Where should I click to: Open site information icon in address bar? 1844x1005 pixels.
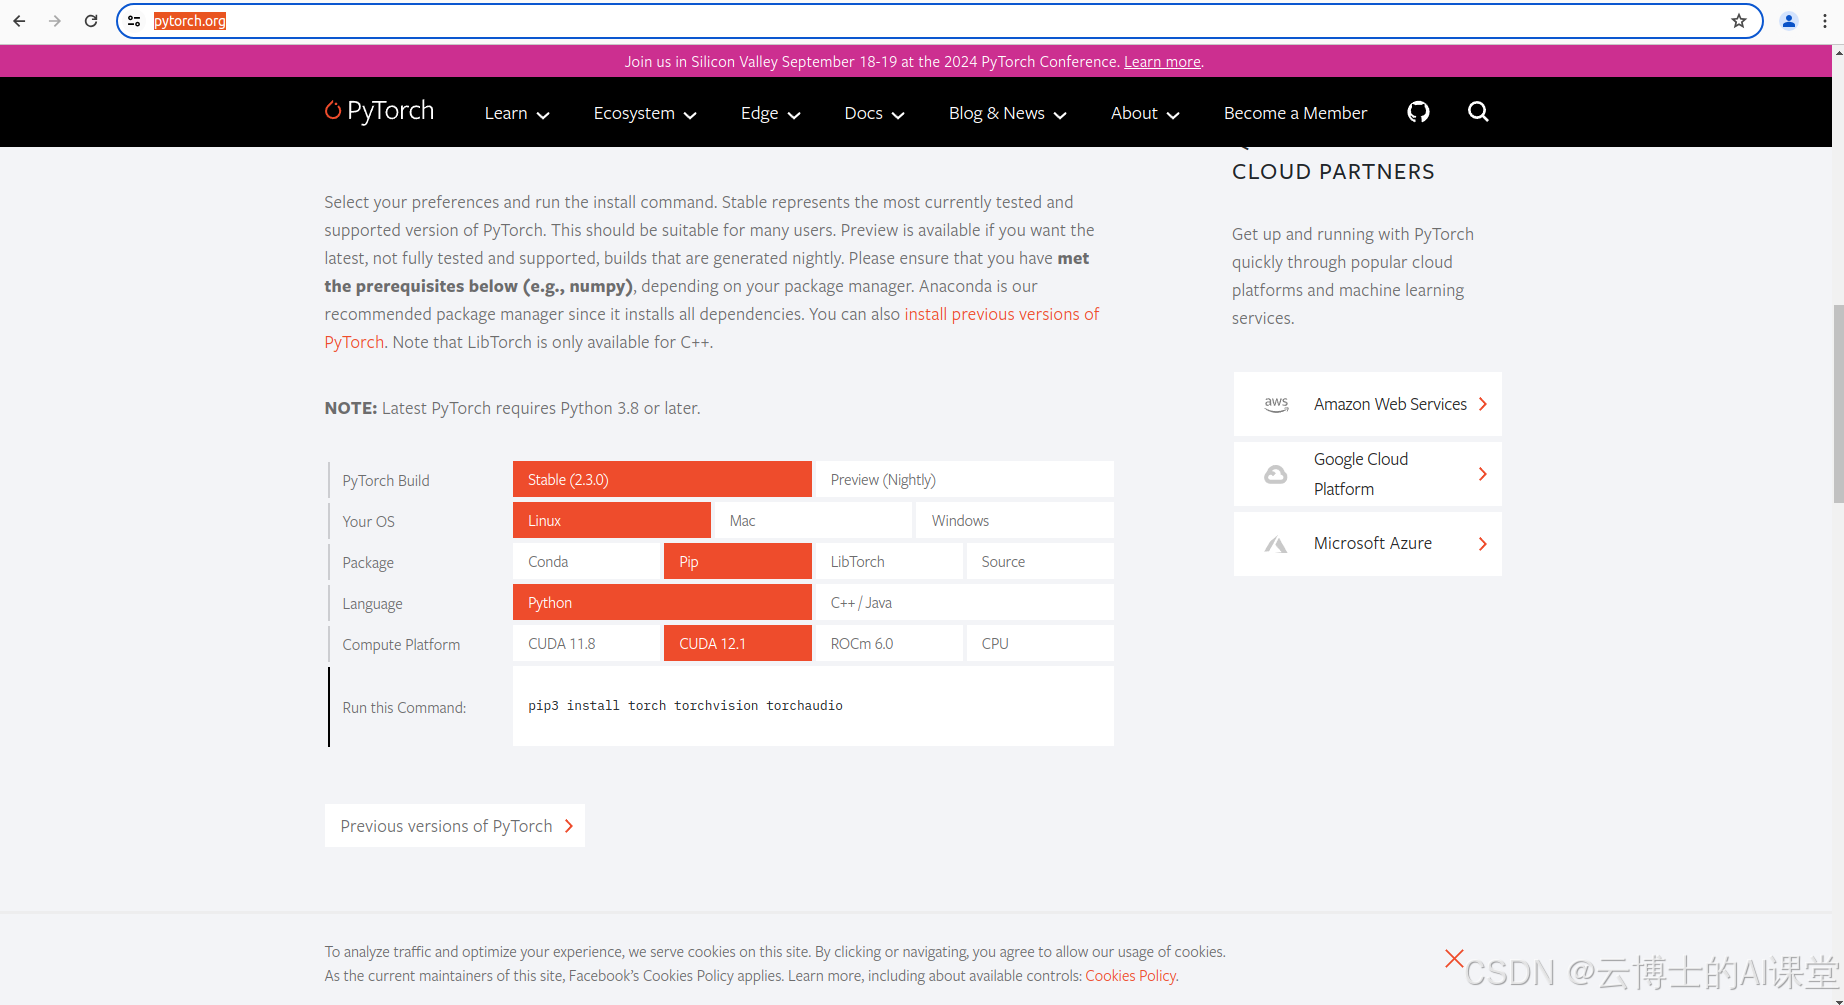tap(134, 21)
